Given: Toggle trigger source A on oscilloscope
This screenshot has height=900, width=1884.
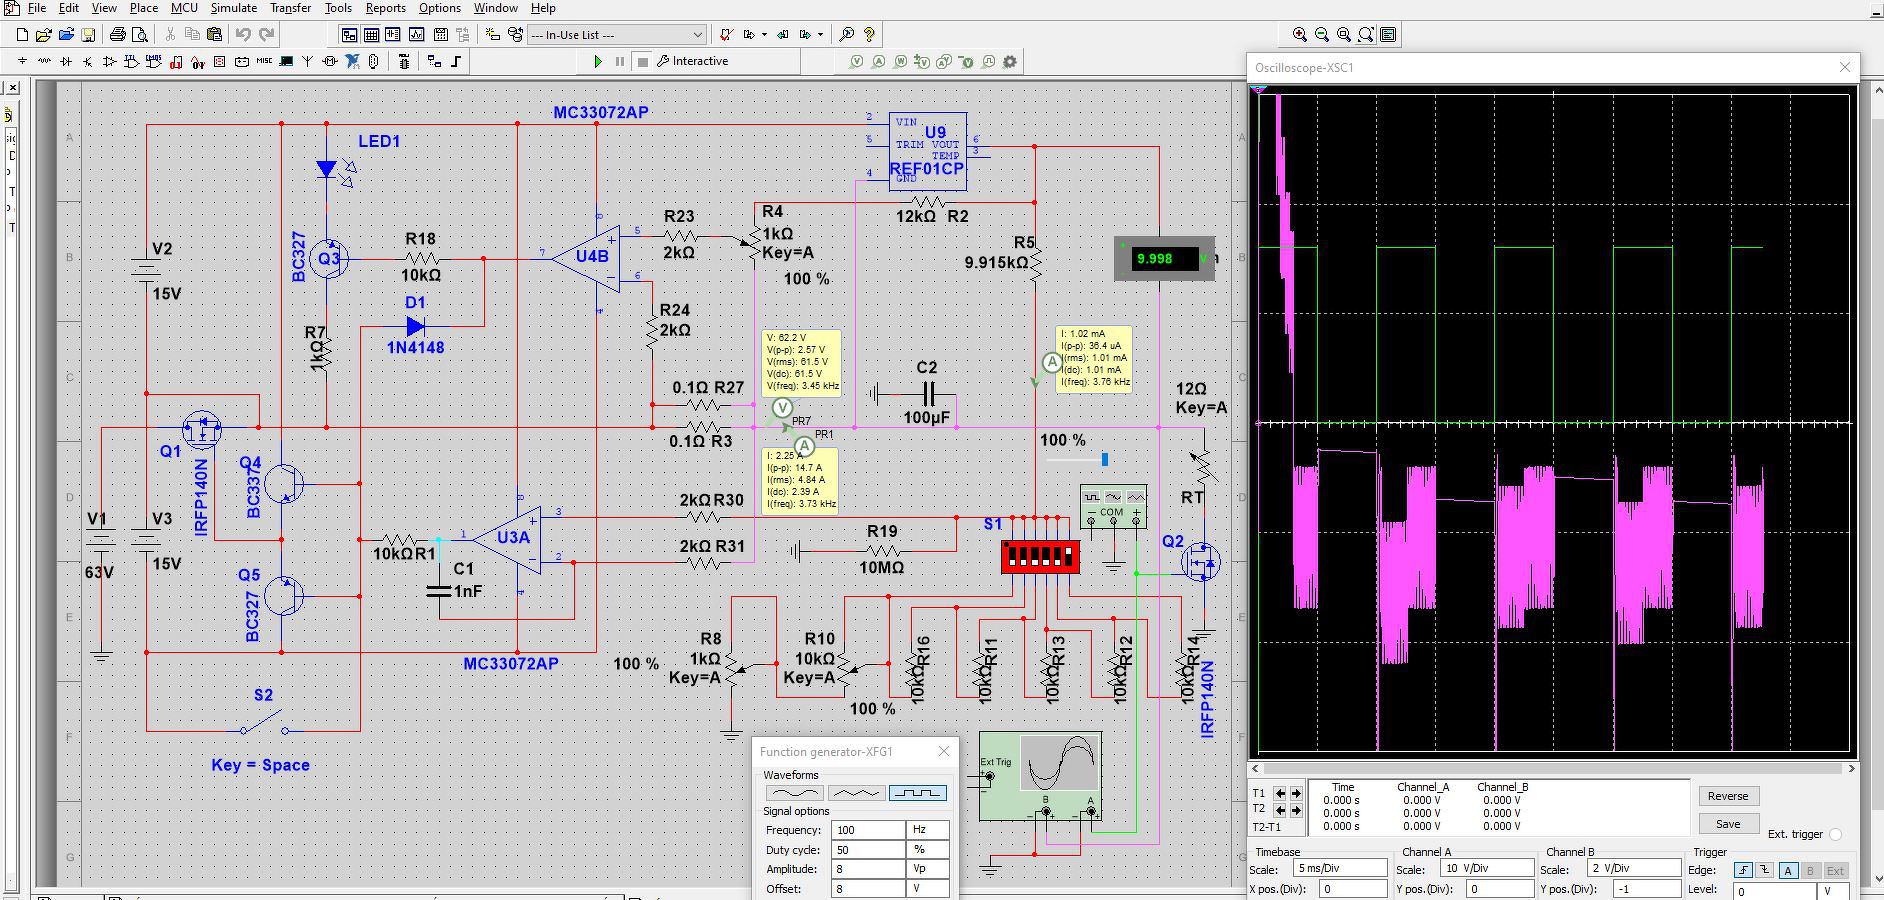Looking at the screenshot, I should tap(1788, 870).
